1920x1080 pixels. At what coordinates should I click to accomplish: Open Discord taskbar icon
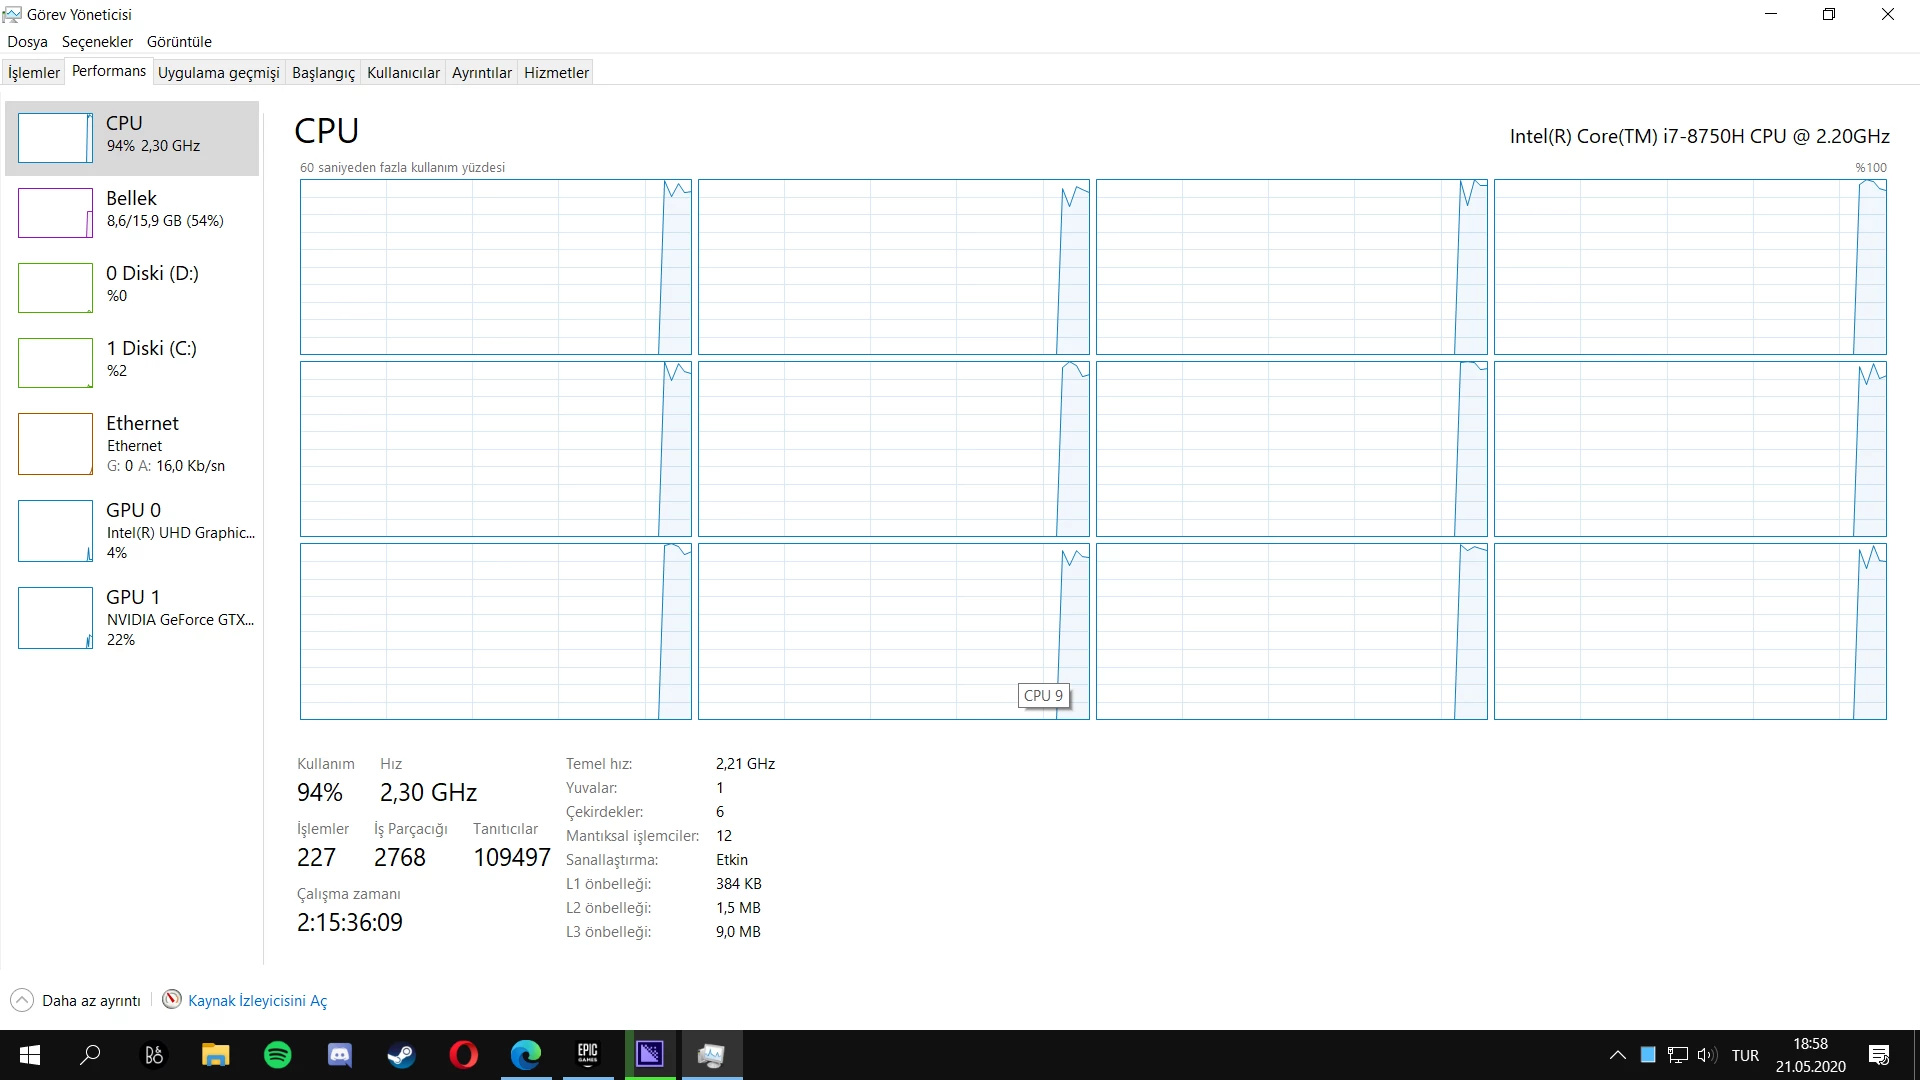(340, 1055)
